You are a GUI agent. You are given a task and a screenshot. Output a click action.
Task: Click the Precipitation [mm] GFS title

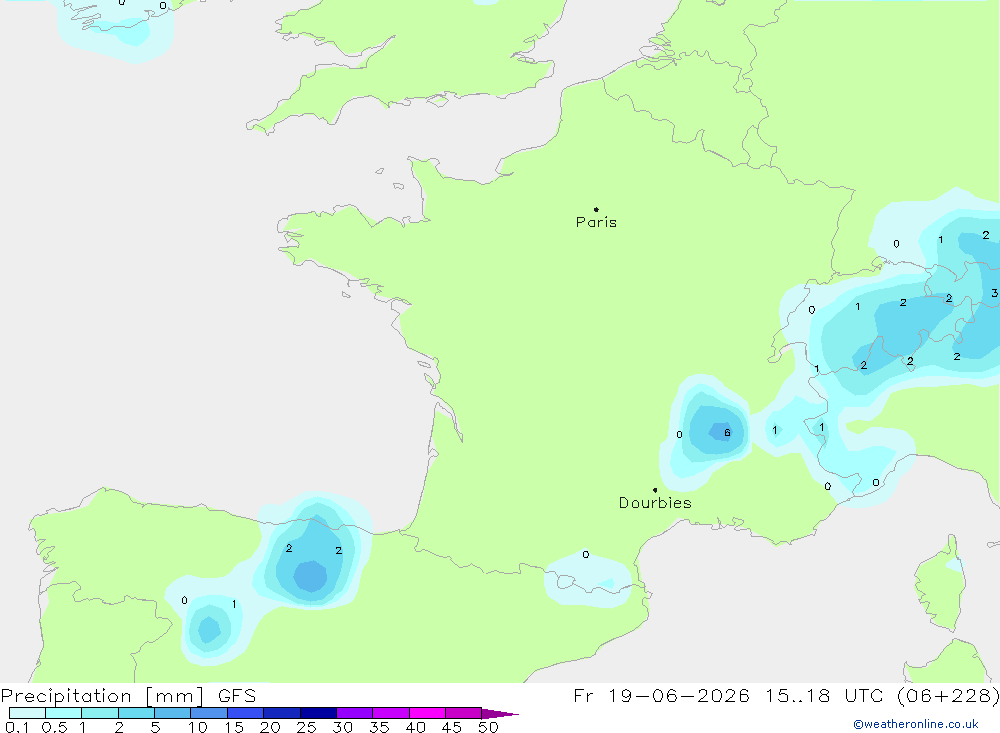pyautogui.click(x=128, y=696)
